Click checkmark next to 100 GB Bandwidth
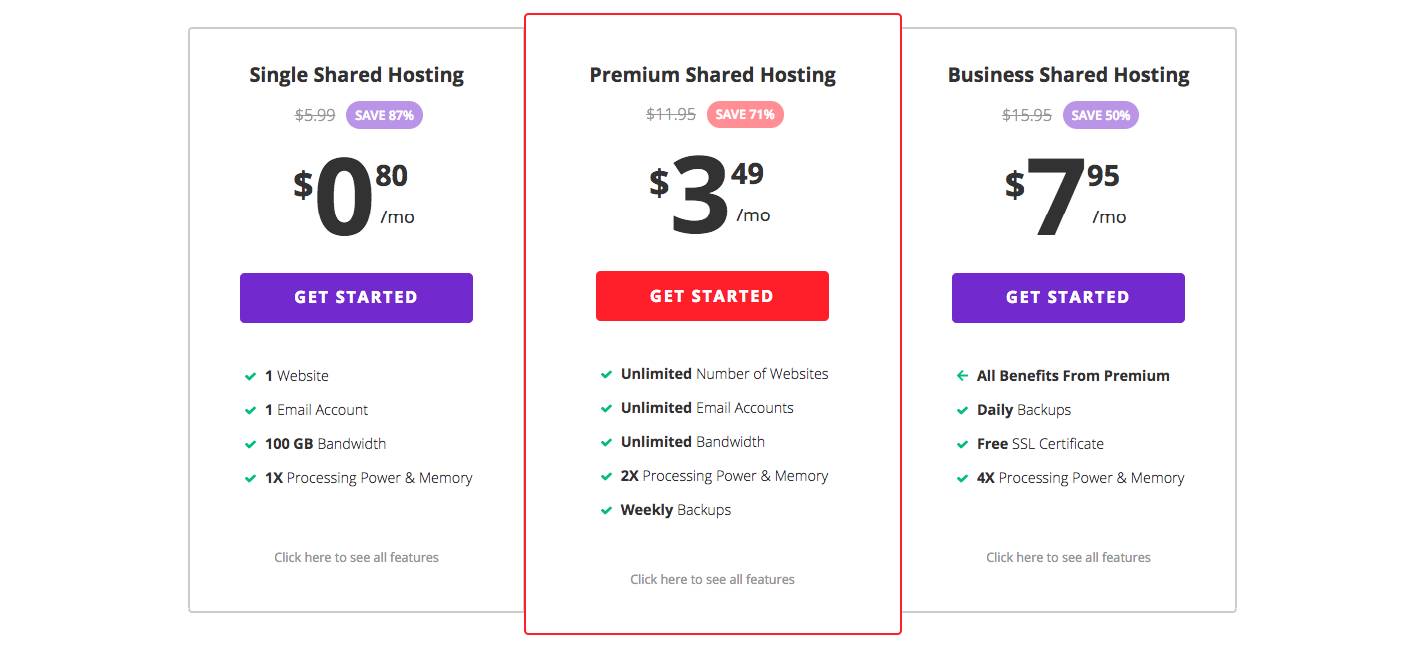The width and height of the screenshot is (1406, 648). tap(251, 445)
